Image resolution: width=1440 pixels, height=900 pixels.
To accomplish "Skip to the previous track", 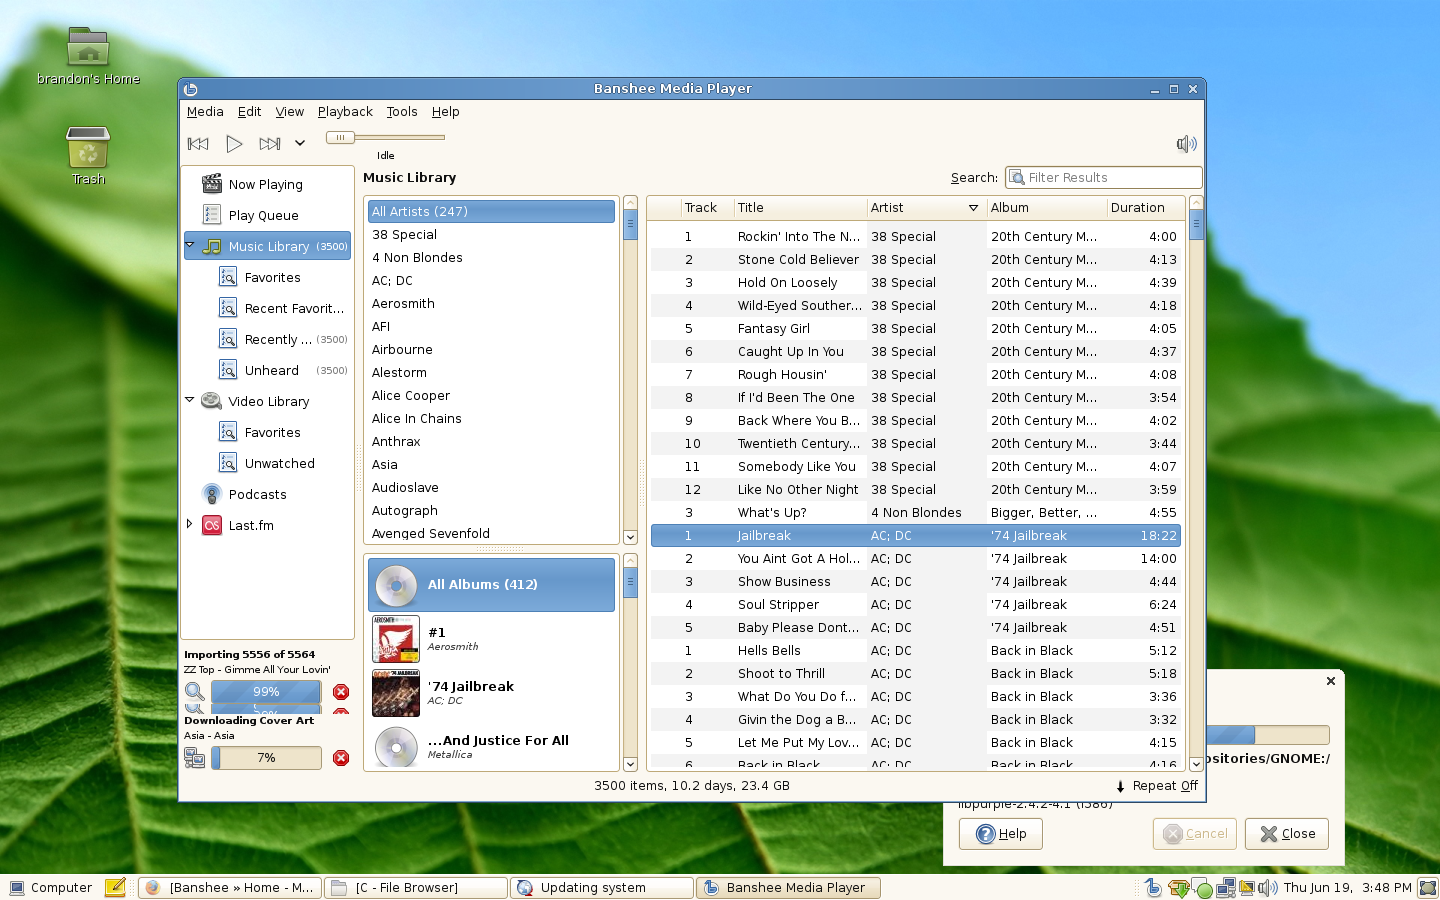I will 198,144.
